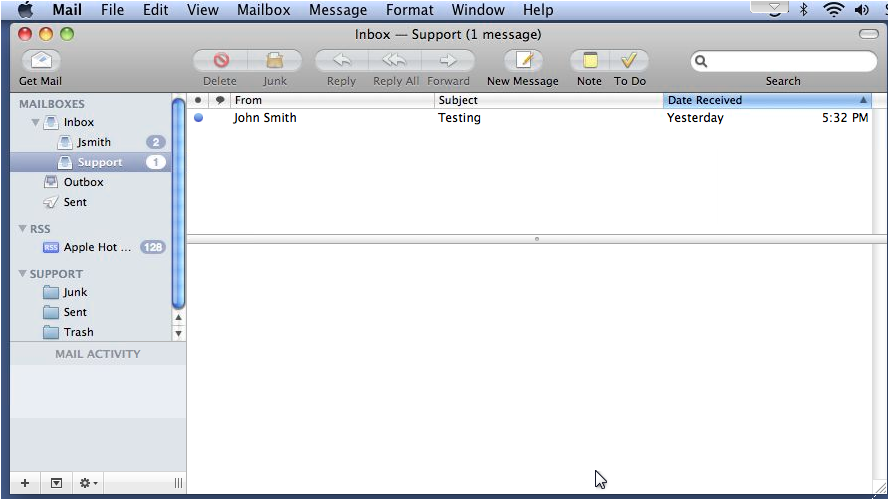
Task: Open the Format menu
Action: (409, 10)
